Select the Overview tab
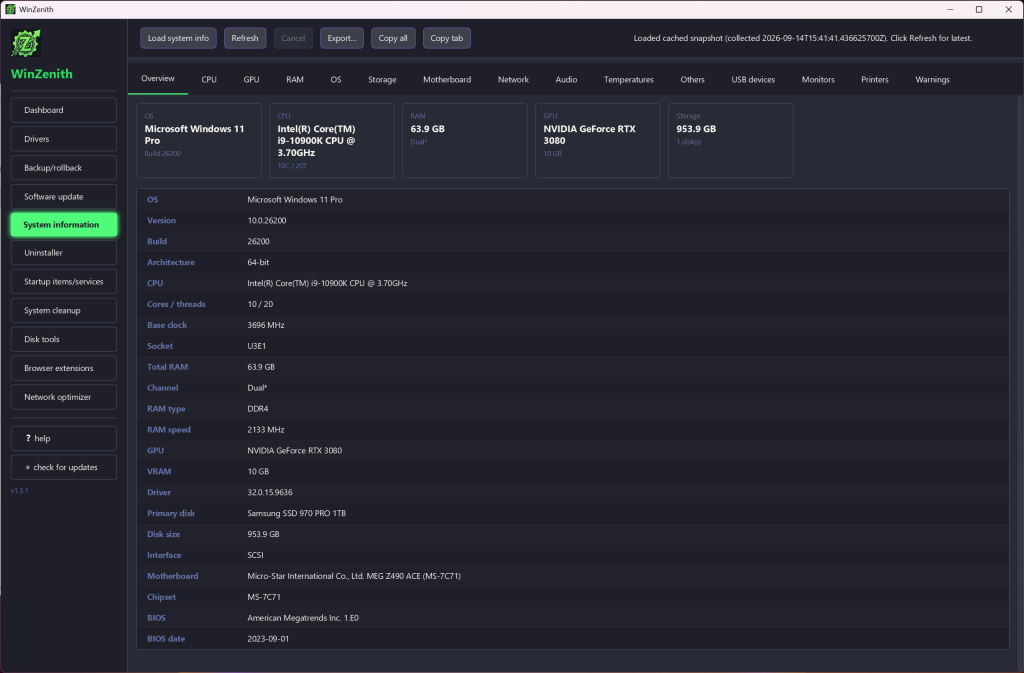1024x673 pixels. tap(158, 78)
